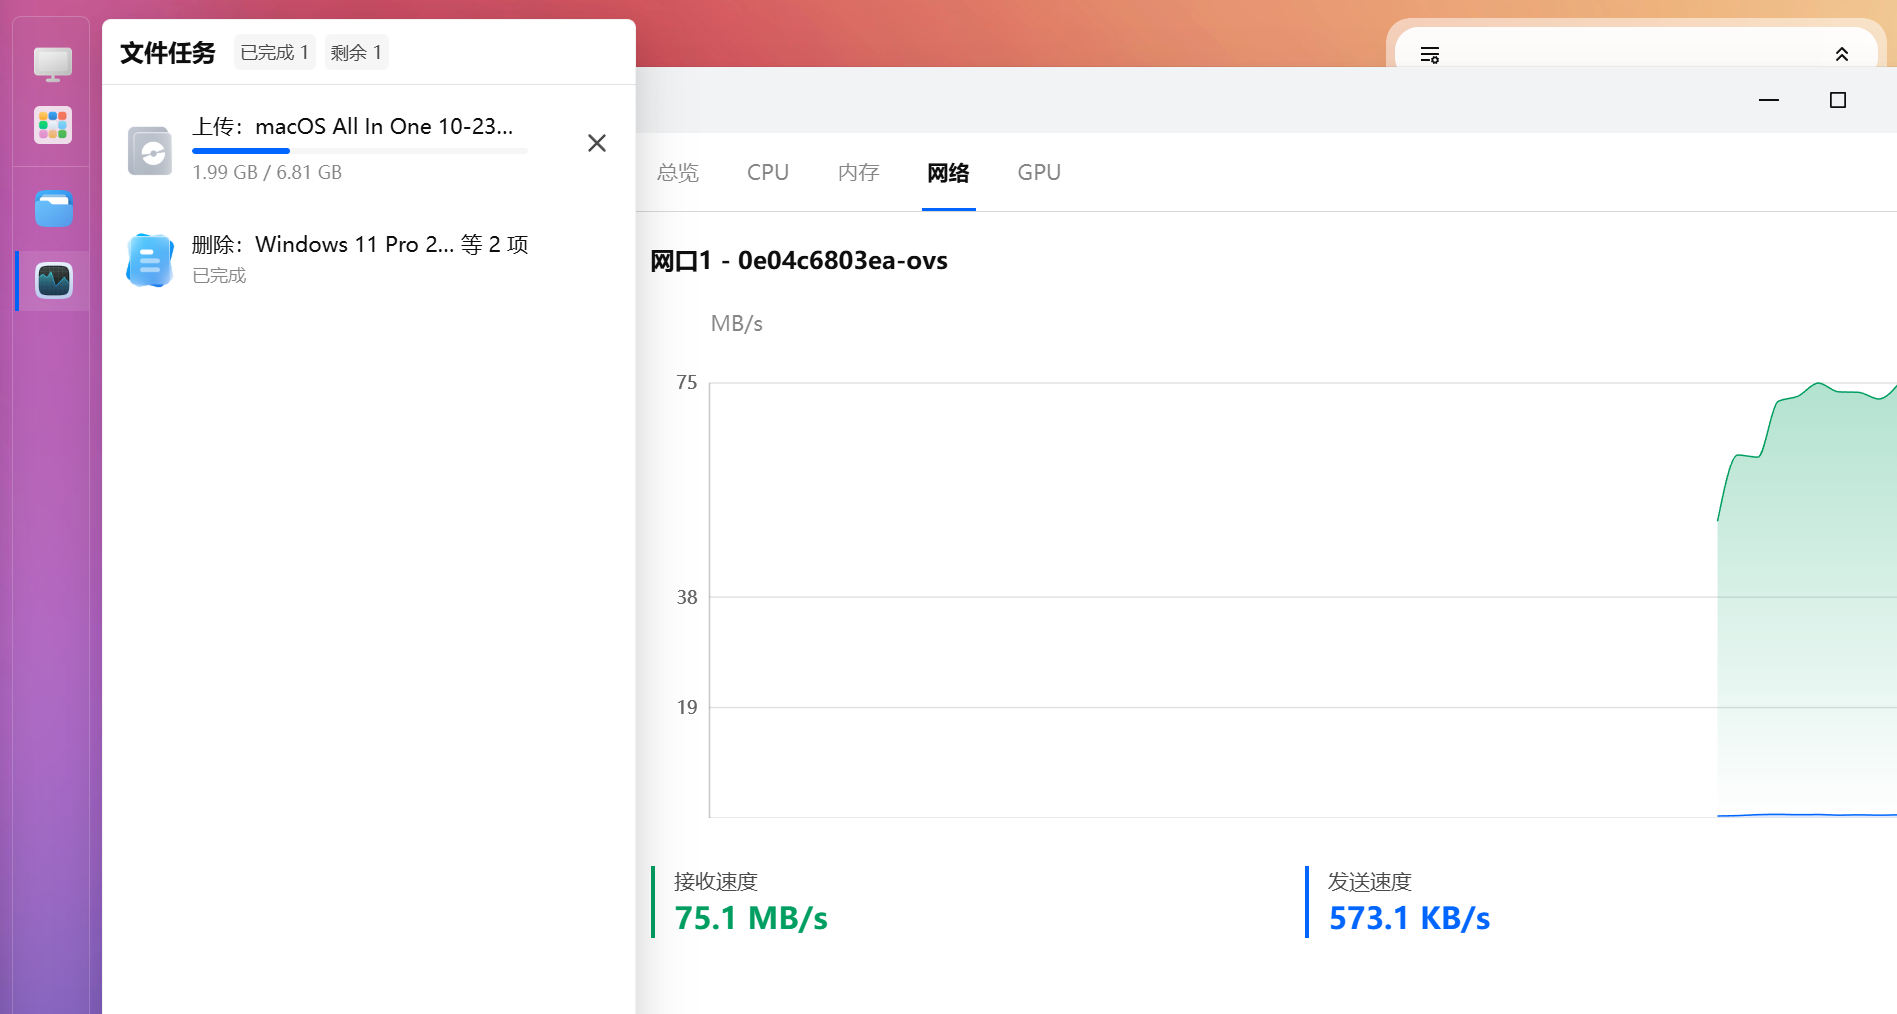Screen dimensions: 1897x1014
Task: Select the 上传 macOS All In One task title
Action: (x=353, y=127)
